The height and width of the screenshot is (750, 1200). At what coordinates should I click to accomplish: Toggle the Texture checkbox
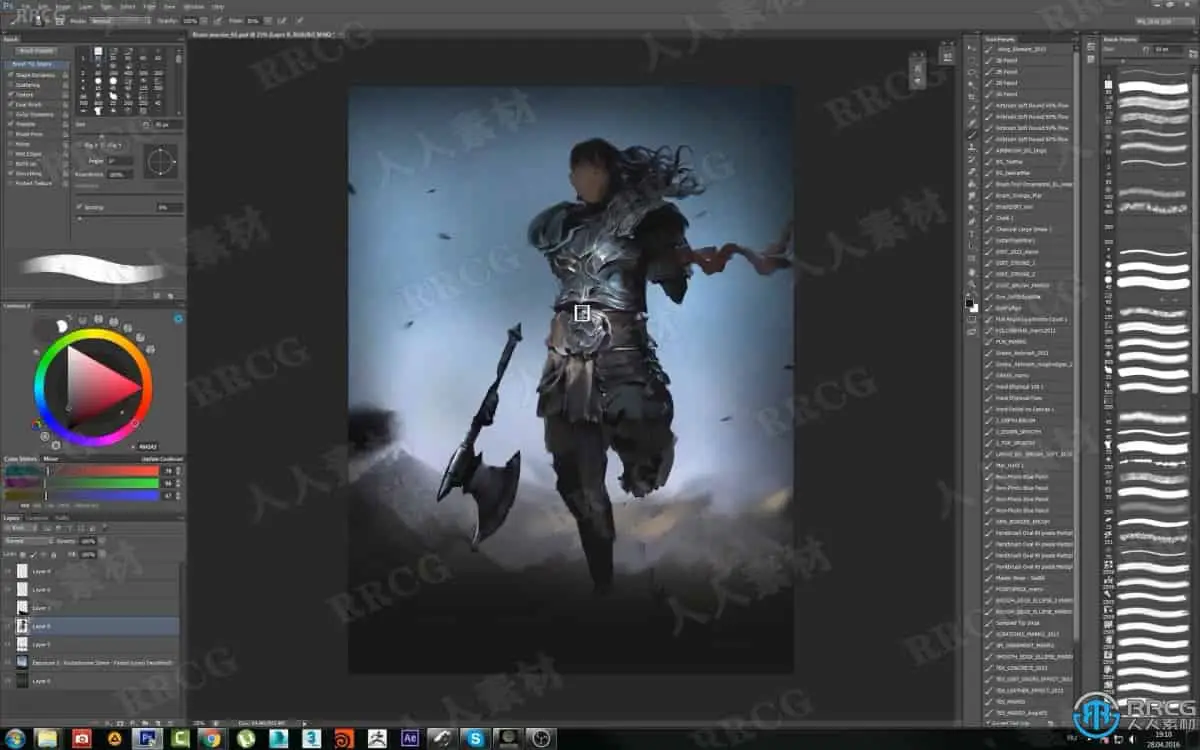pos(10,95)
